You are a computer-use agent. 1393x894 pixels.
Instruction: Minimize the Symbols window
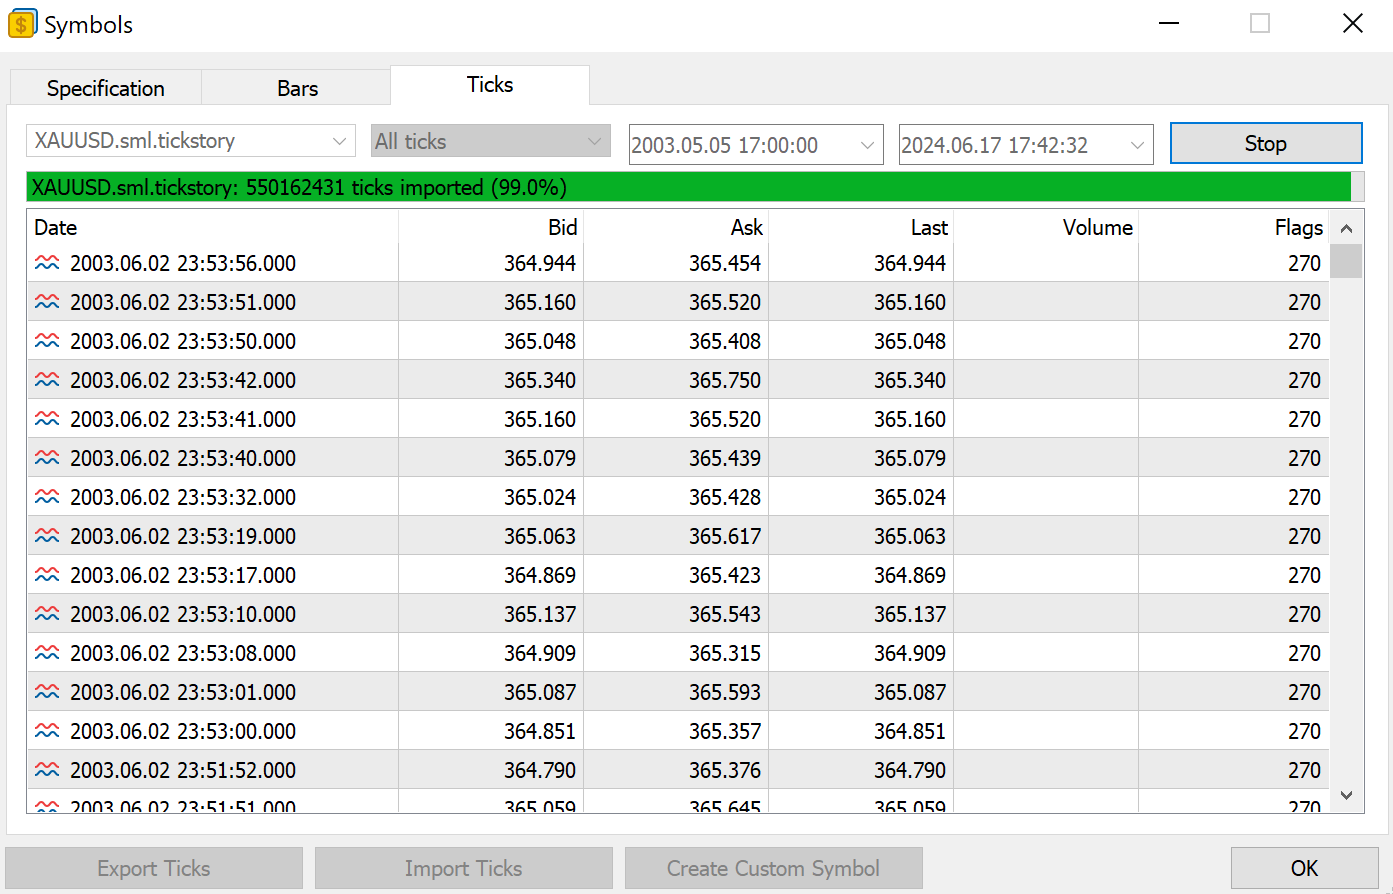[x=1168, y=23]
